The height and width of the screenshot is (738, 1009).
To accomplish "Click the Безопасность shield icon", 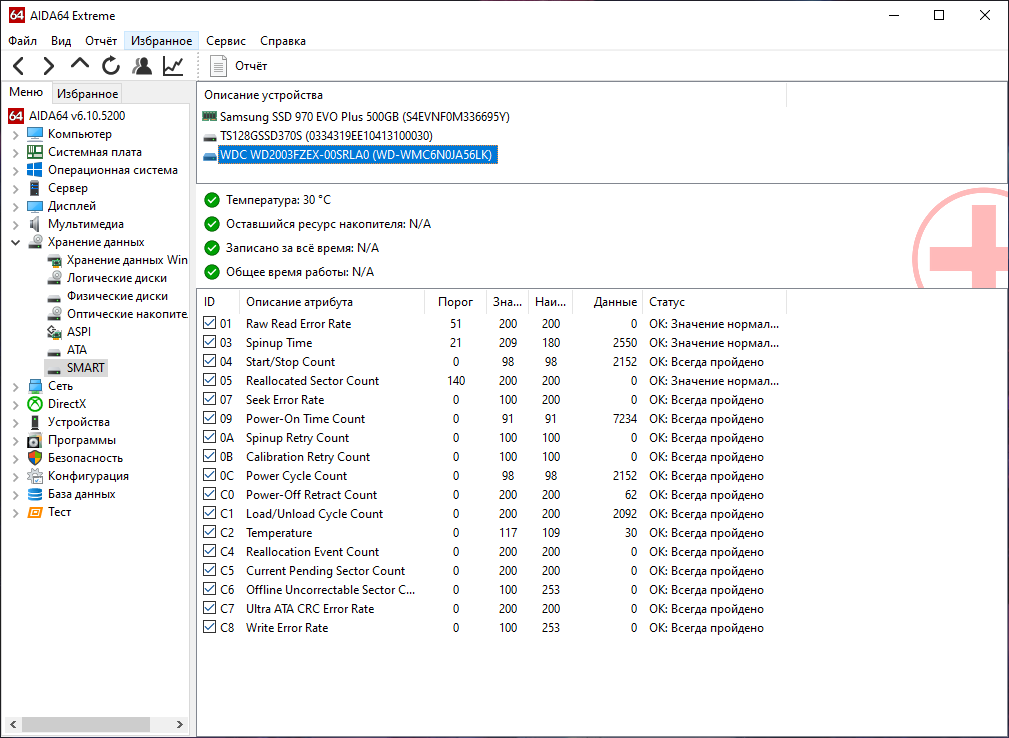I will tap(35, 458).
